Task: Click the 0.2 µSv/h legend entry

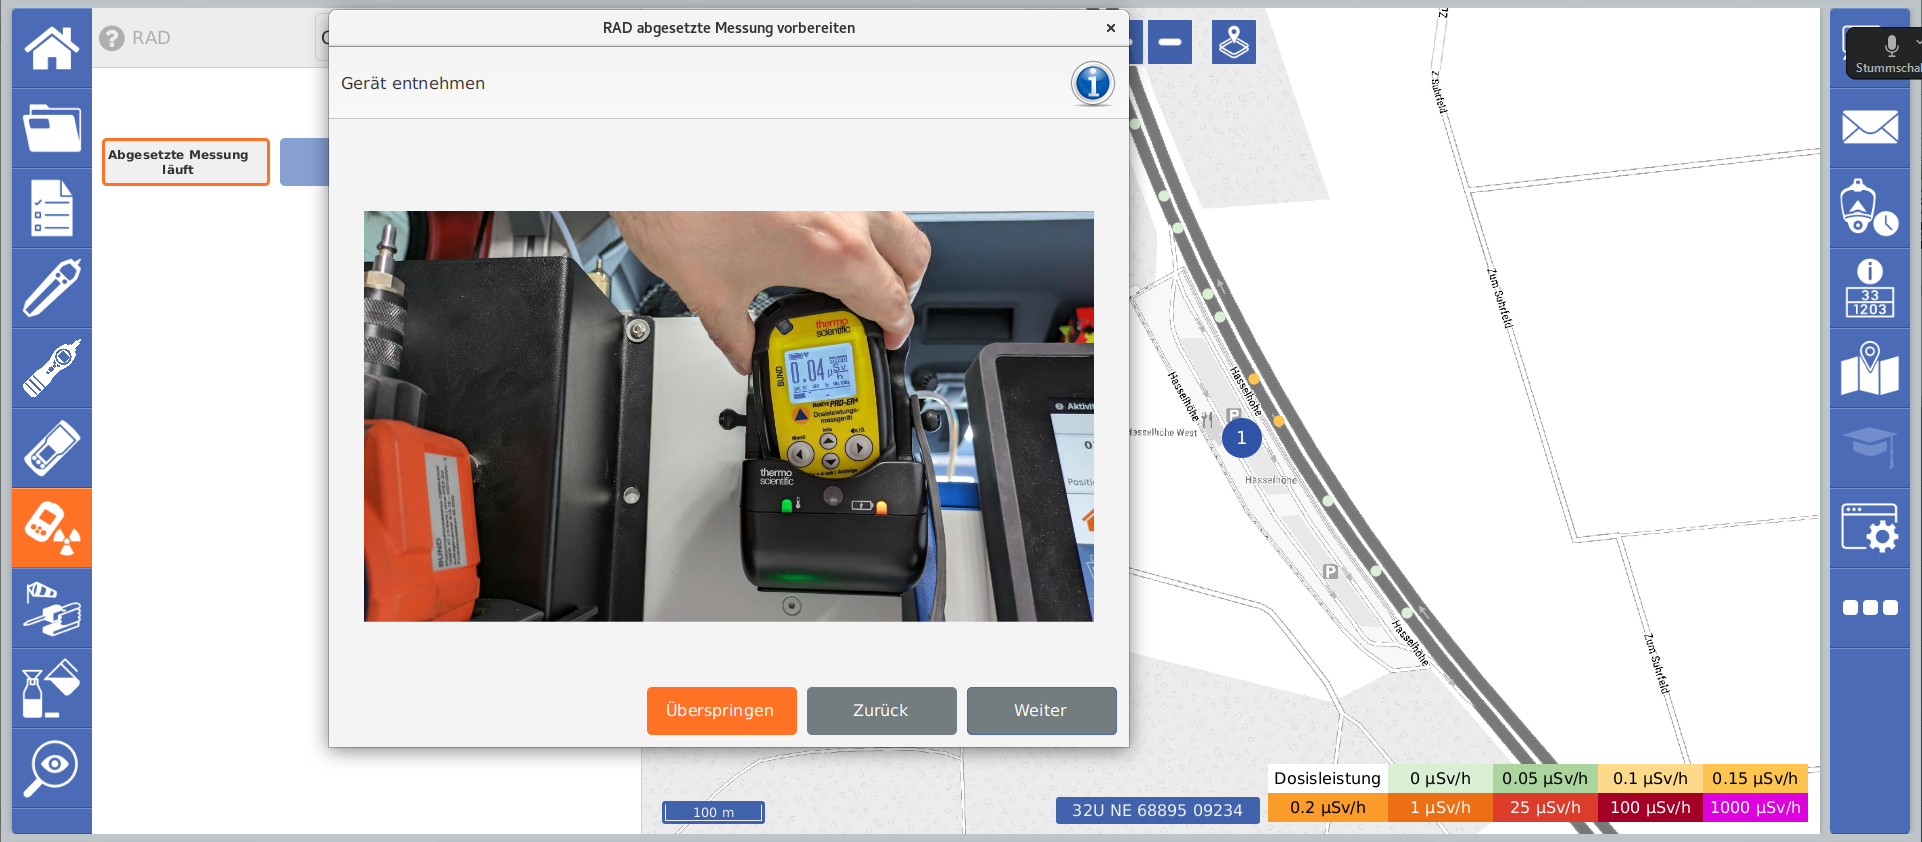Action: tap(1328, 807)
